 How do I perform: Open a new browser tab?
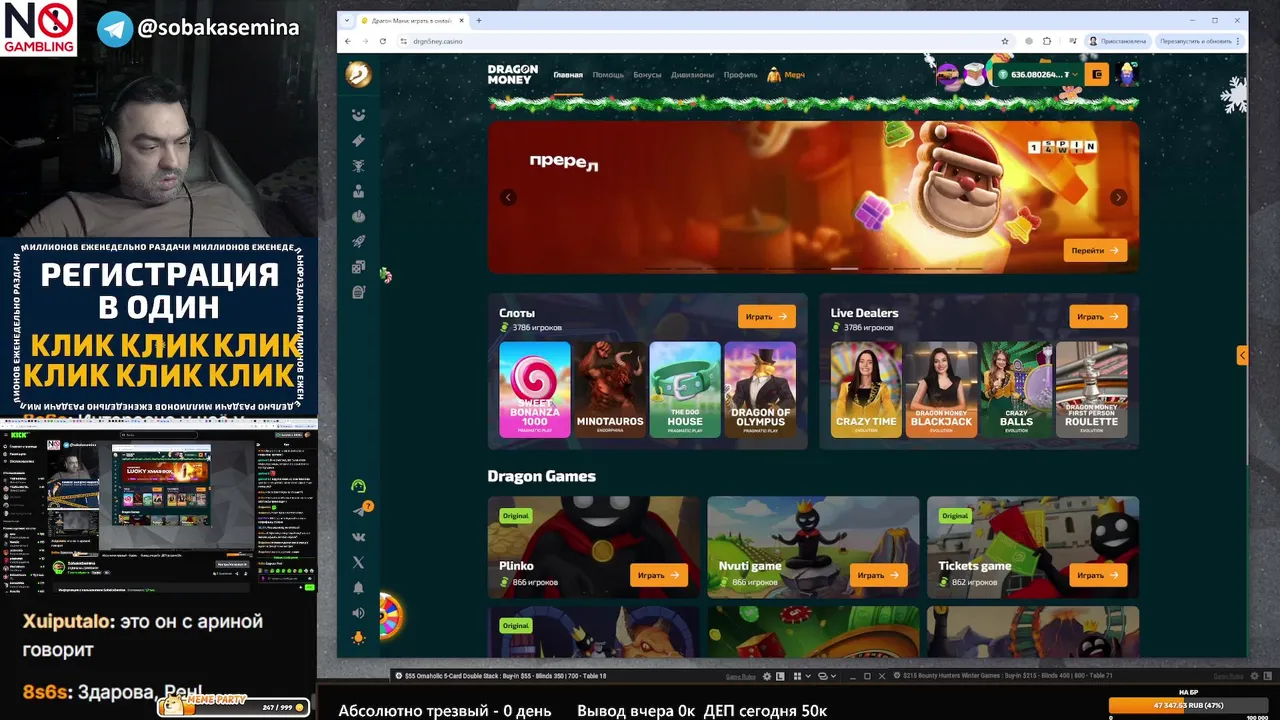pos(479,20)
